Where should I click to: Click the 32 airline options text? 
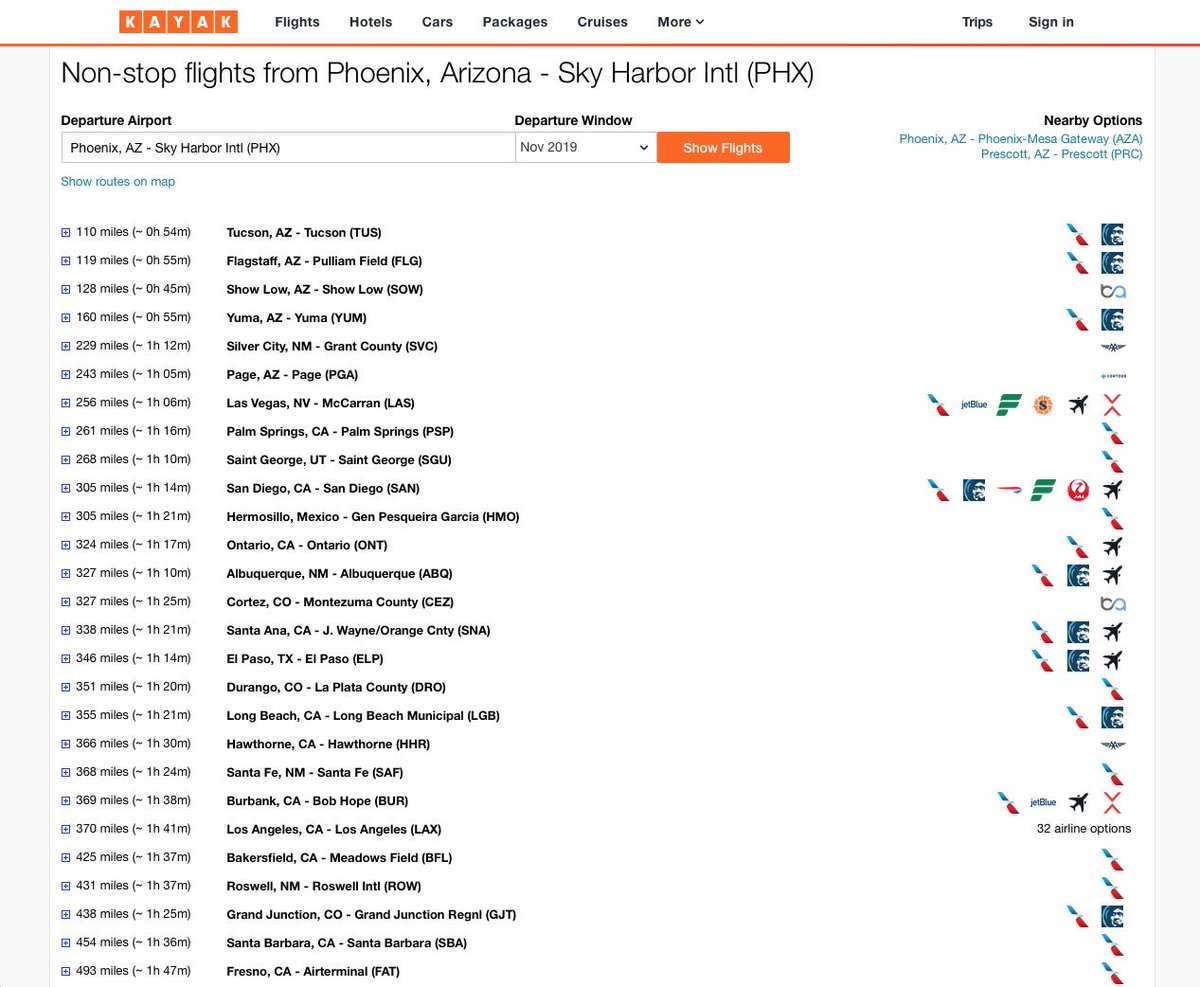(1084, 829)
